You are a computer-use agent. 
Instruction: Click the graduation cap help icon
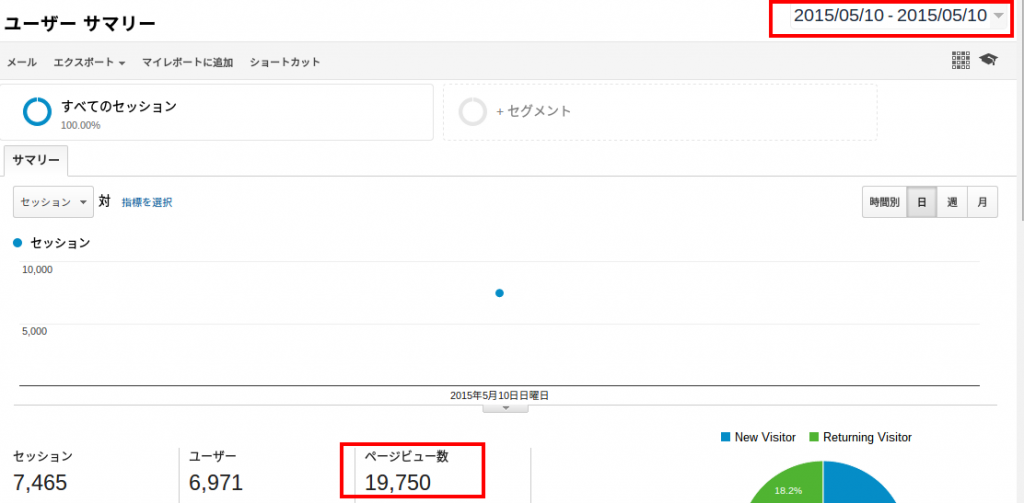[x=988, y=60]
